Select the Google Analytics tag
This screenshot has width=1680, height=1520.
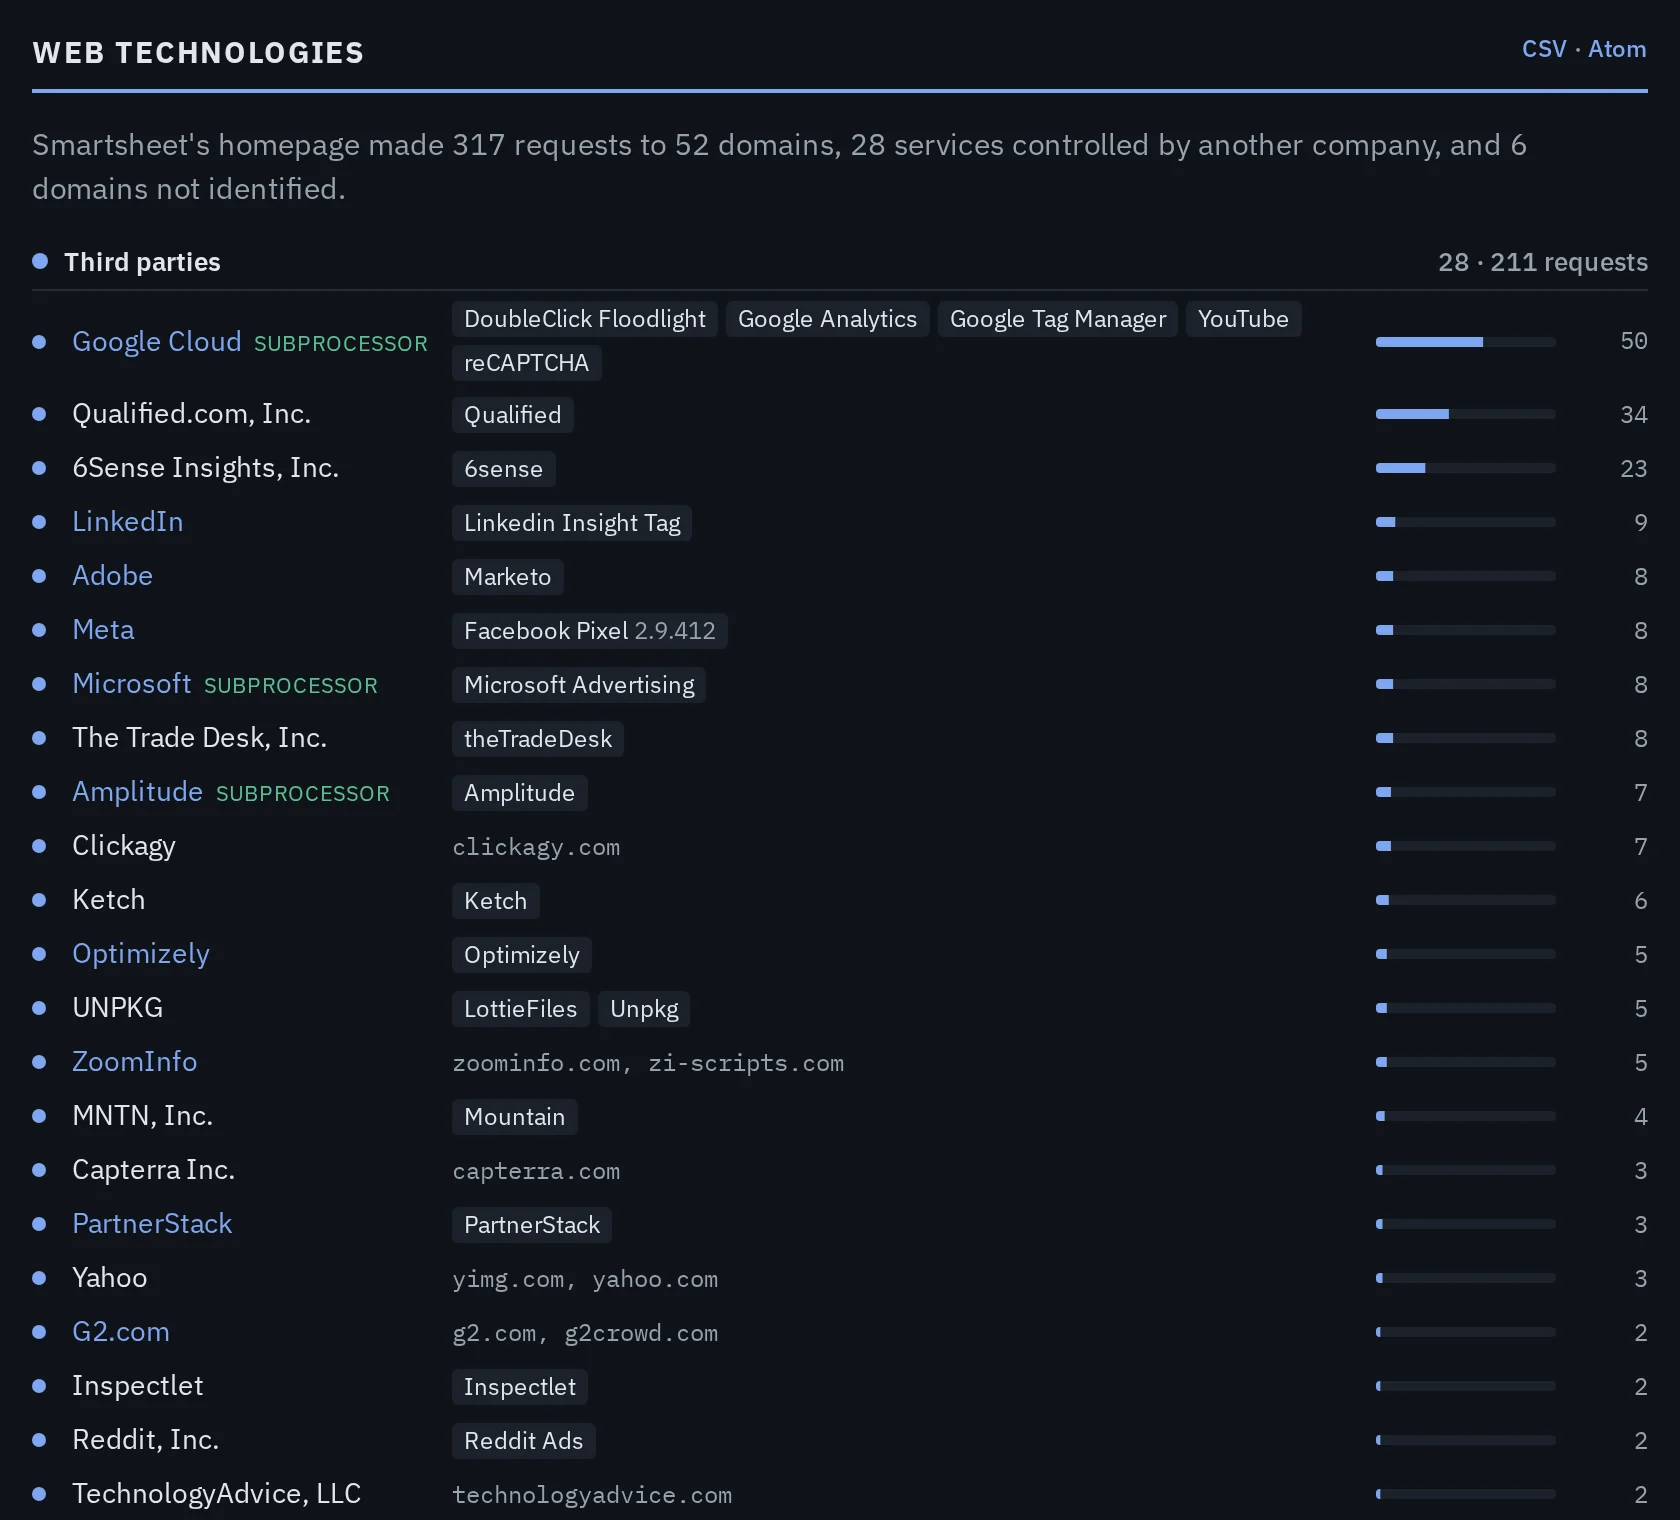[x=828, y=319]
